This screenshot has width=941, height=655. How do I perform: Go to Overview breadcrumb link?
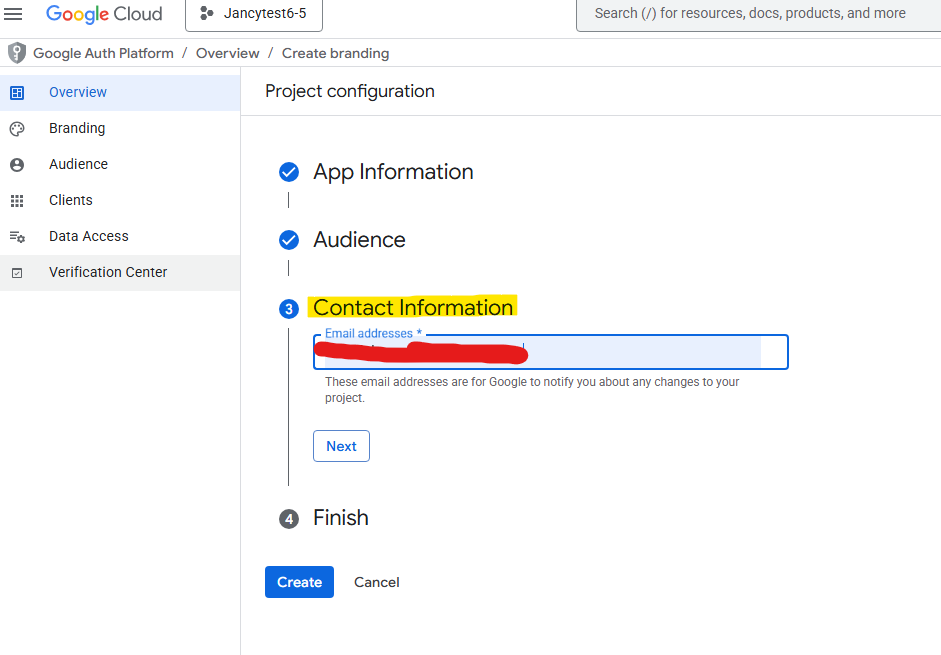tap(227, 53)
